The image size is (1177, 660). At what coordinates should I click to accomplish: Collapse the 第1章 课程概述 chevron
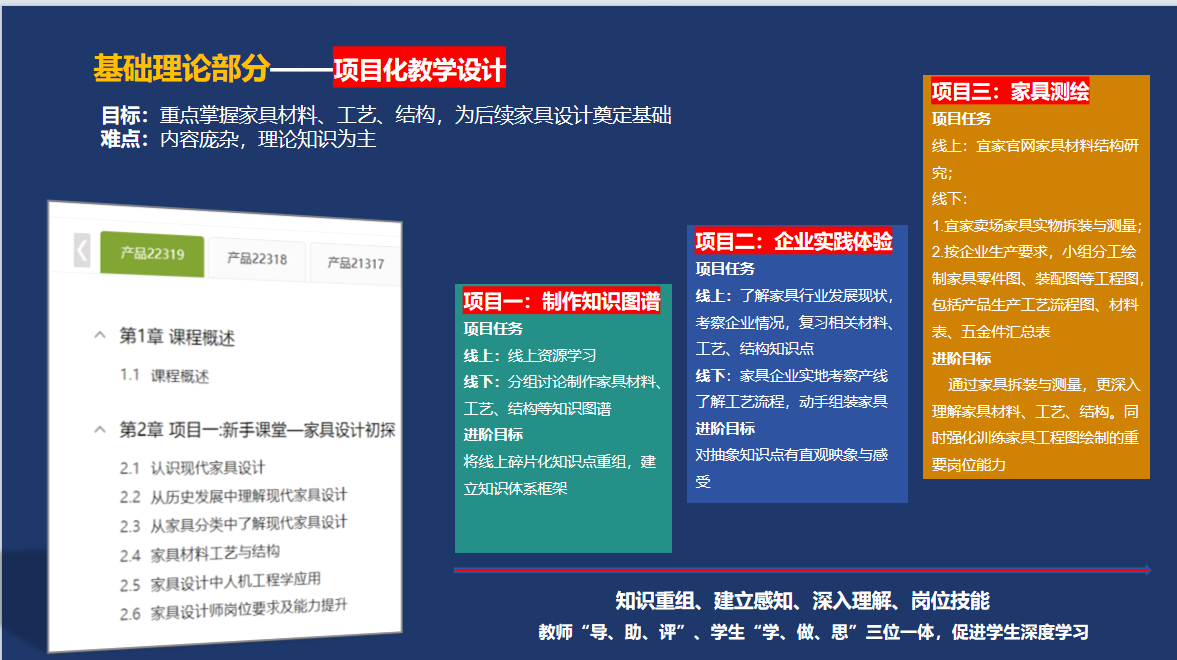[99, 335]
